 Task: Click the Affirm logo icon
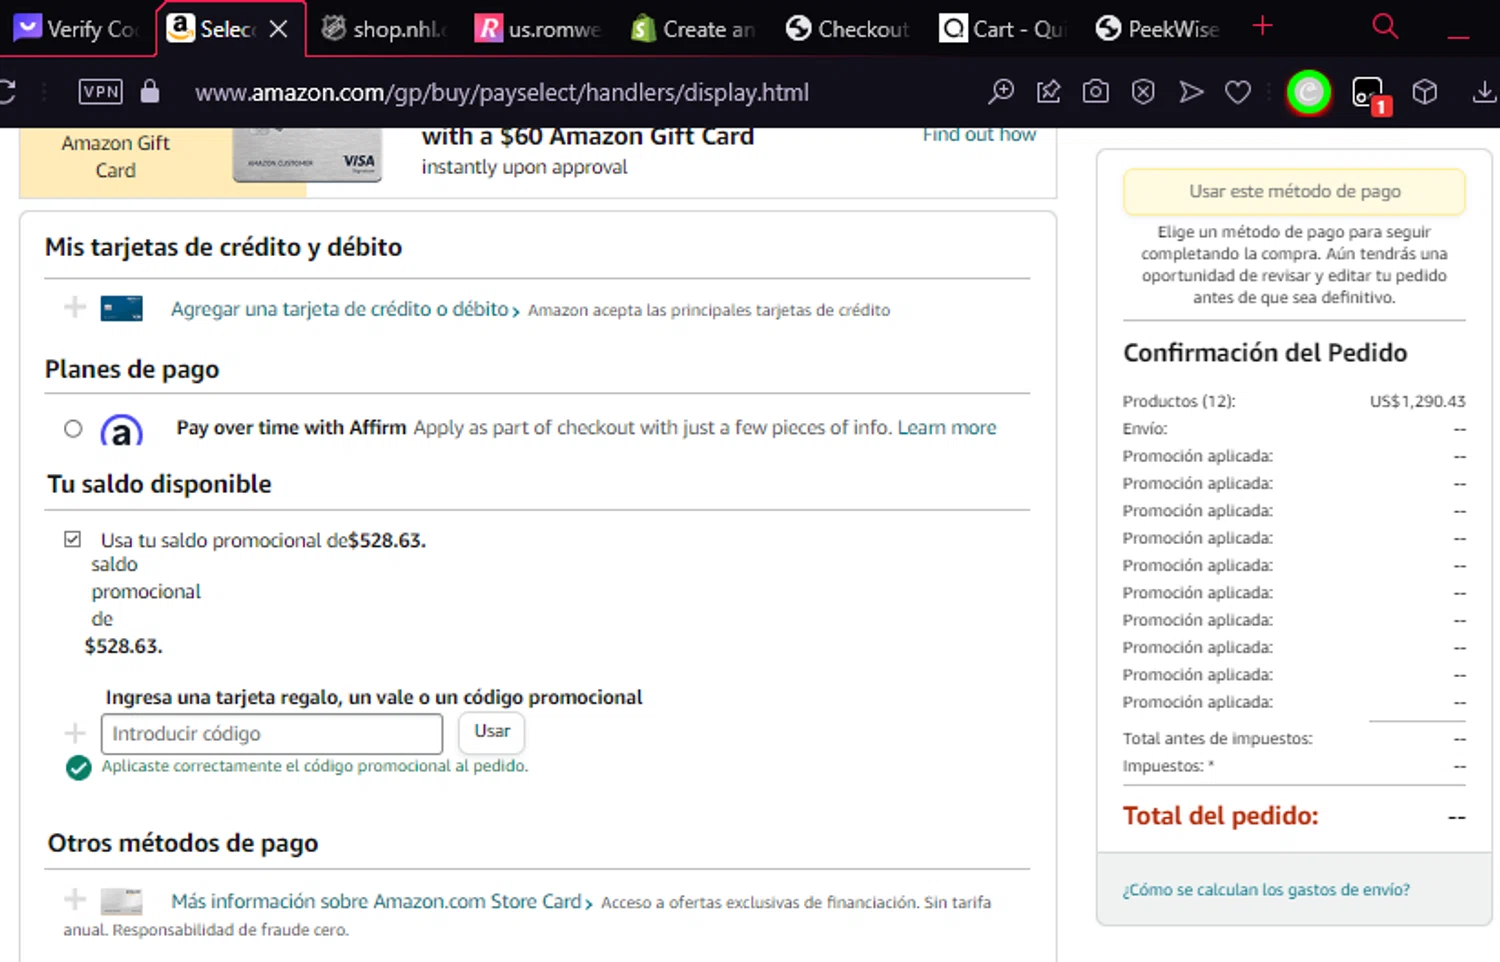point(122,430)
